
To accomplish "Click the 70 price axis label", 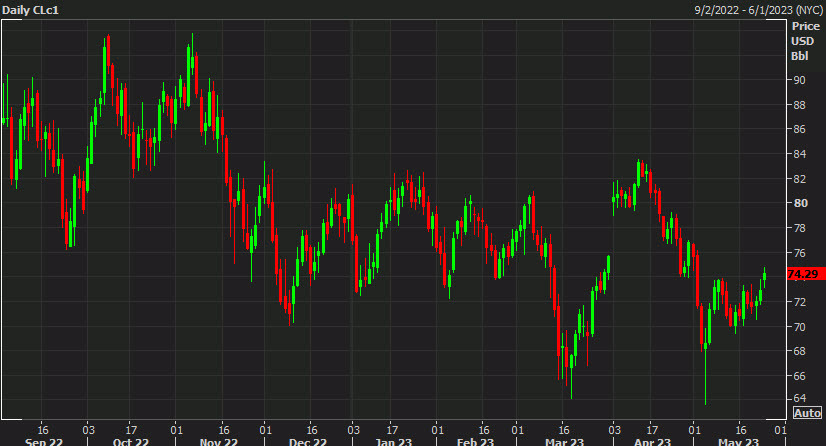I will tap(799, 327).
